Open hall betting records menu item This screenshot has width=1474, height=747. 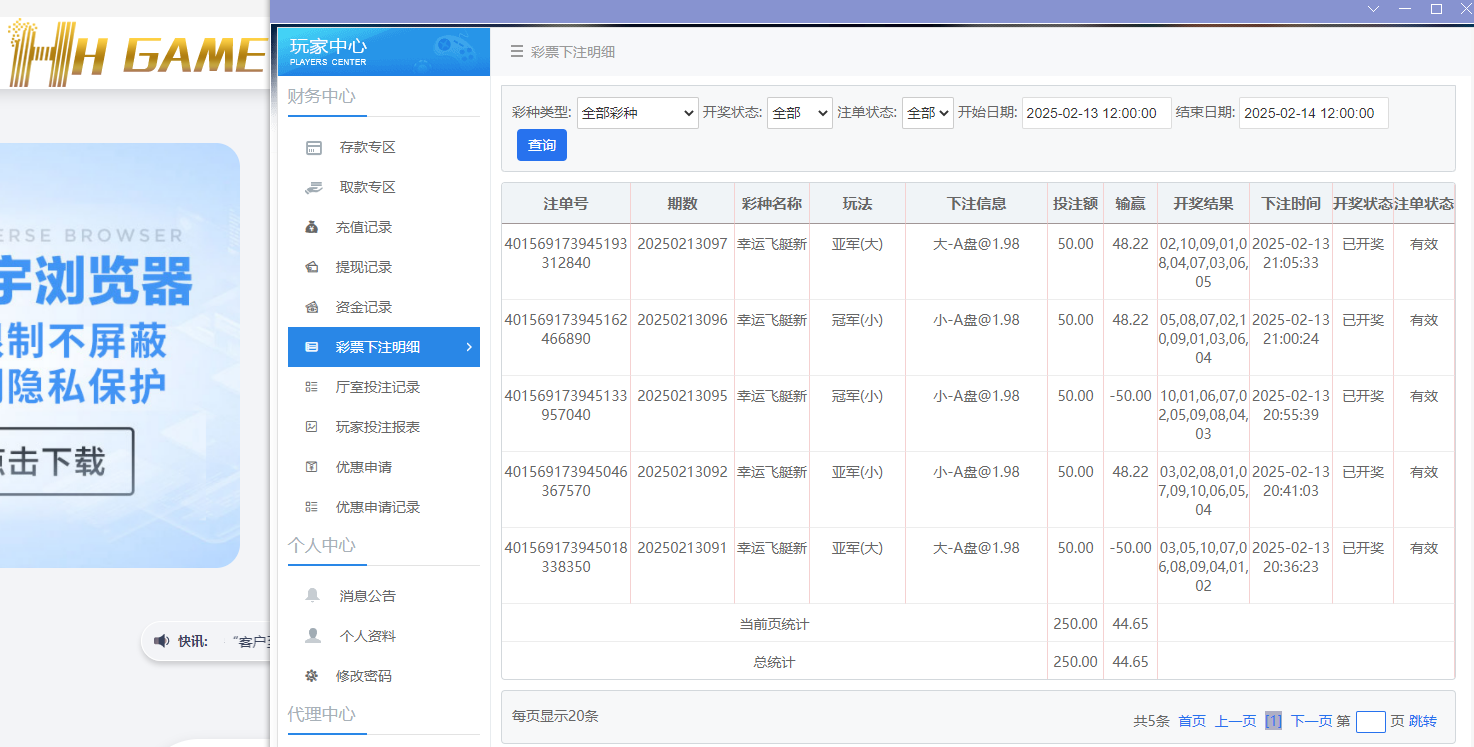click(377, 387)
